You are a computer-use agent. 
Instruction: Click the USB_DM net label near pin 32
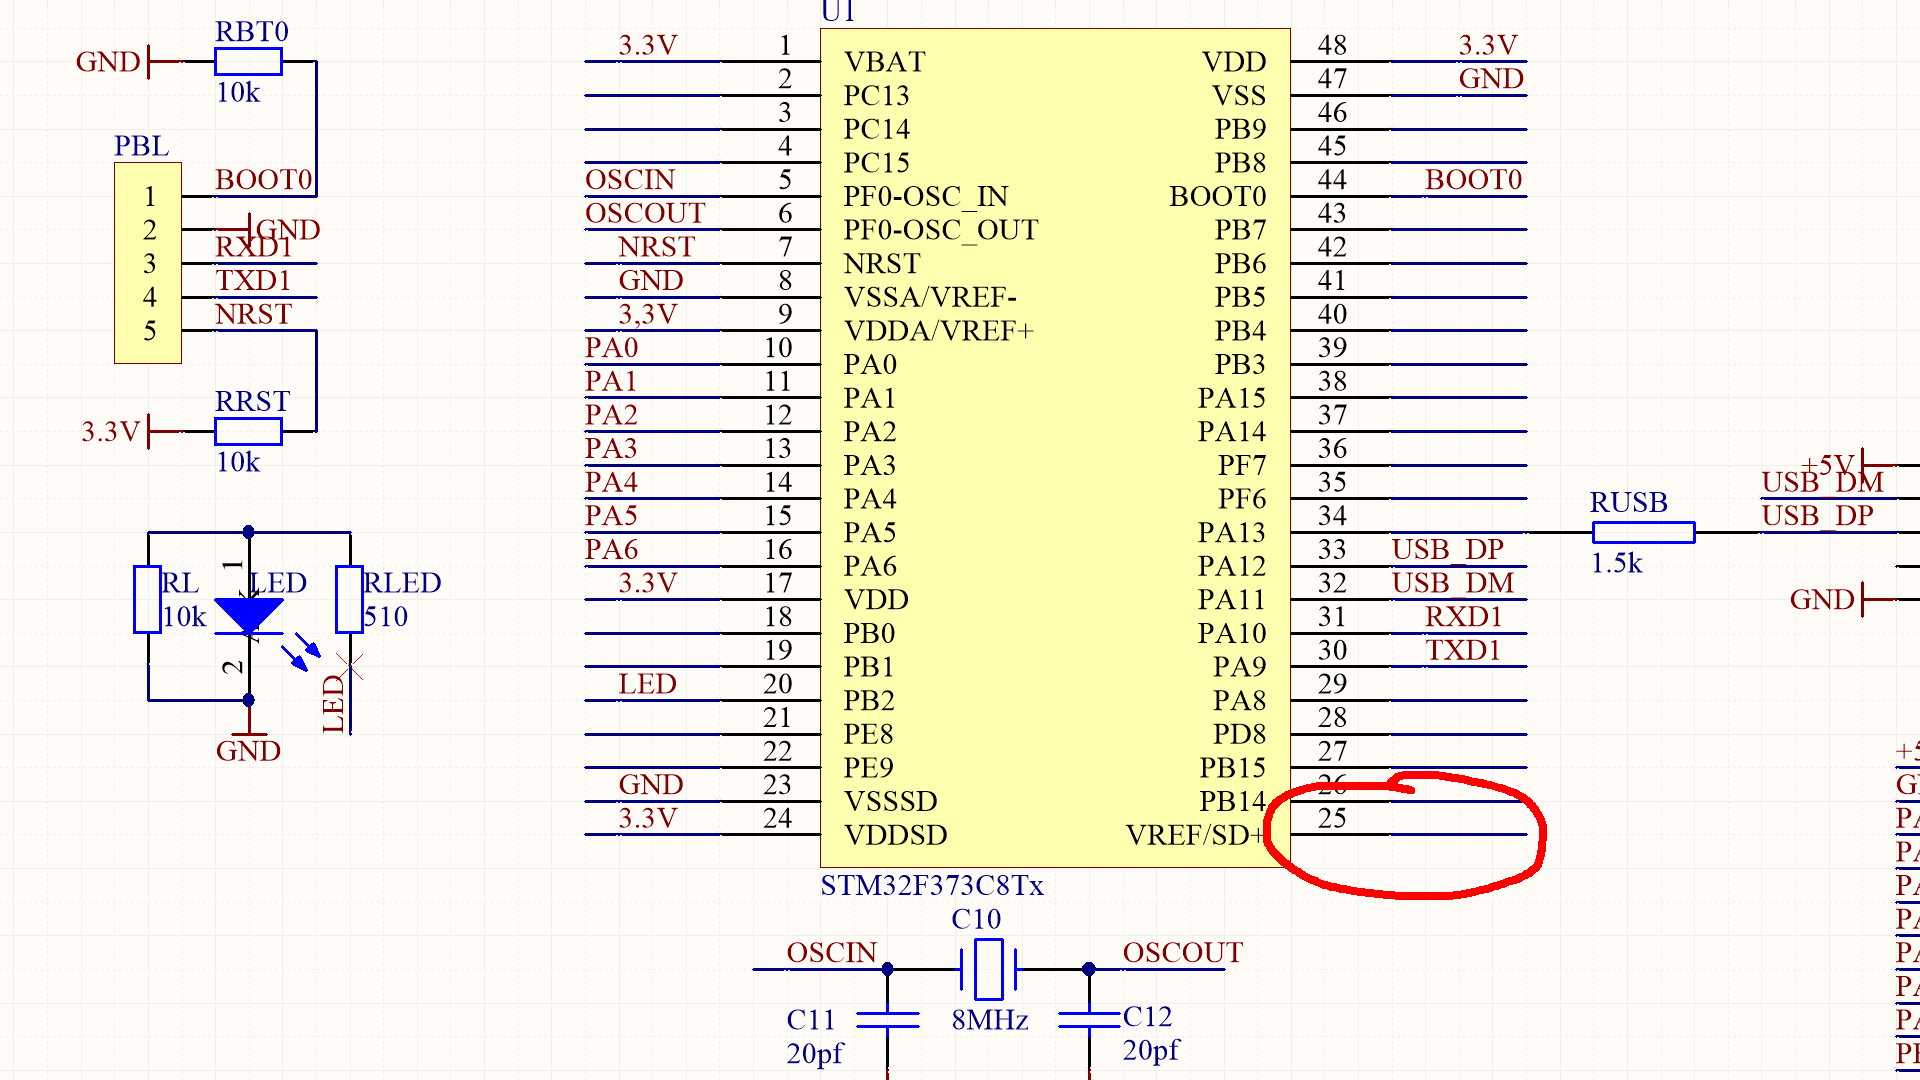click(1452, 583)
